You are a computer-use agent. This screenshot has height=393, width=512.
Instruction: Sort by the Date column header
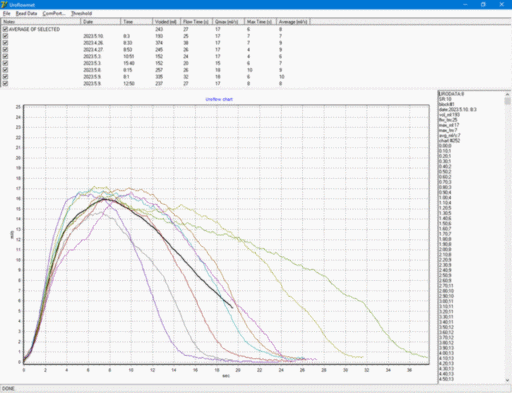click(101, 22)
